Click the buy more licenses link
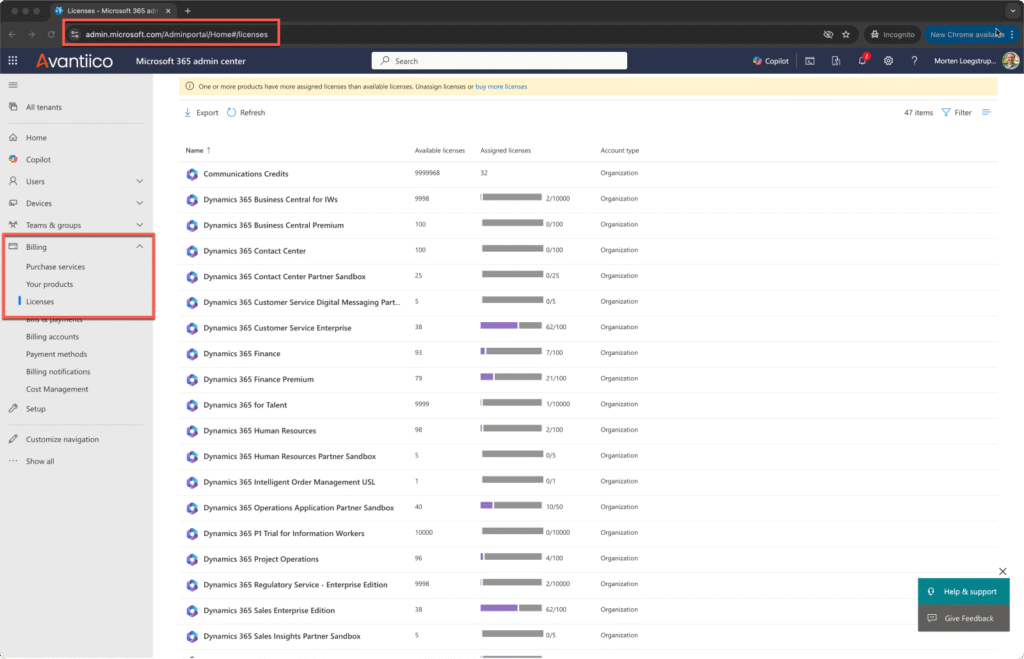This screenshot has width=1024, height=659. click(x=501, y=86)
